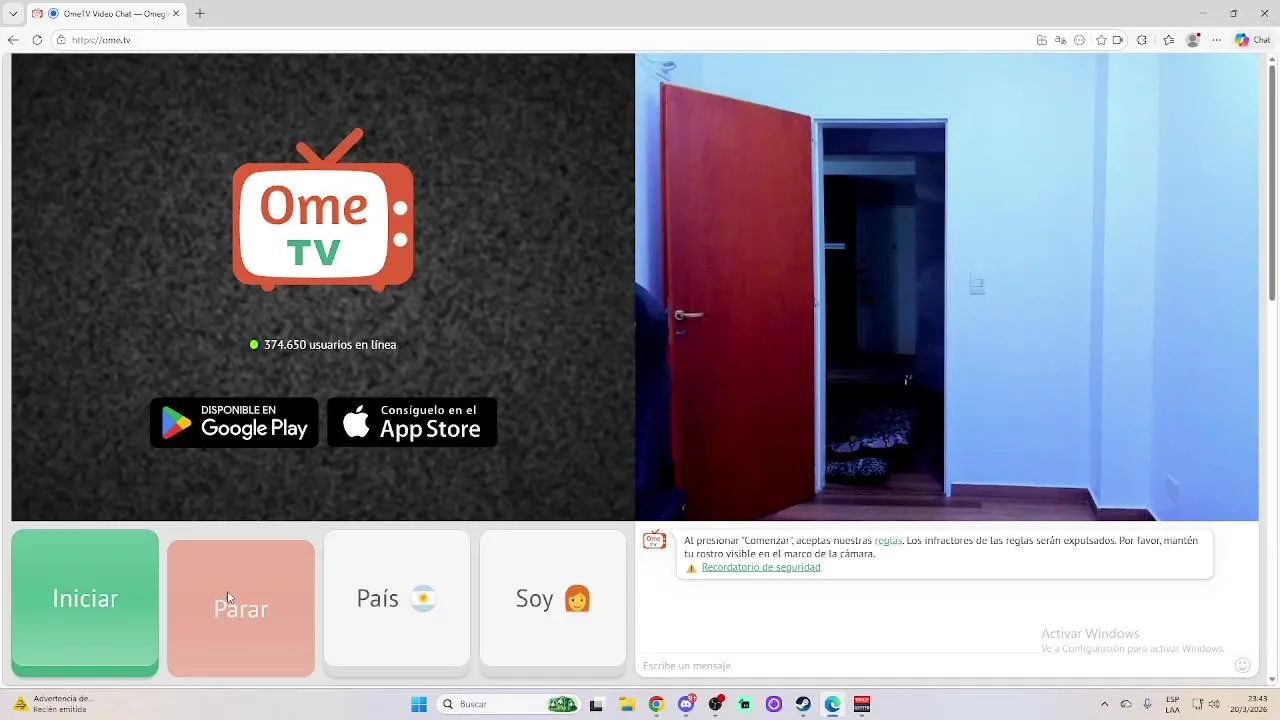Viewport: 1280px width, 720px height.
Task: Close the OmeTV Video Chat tab
Action: pyautogui.click(x=176, y=14)
